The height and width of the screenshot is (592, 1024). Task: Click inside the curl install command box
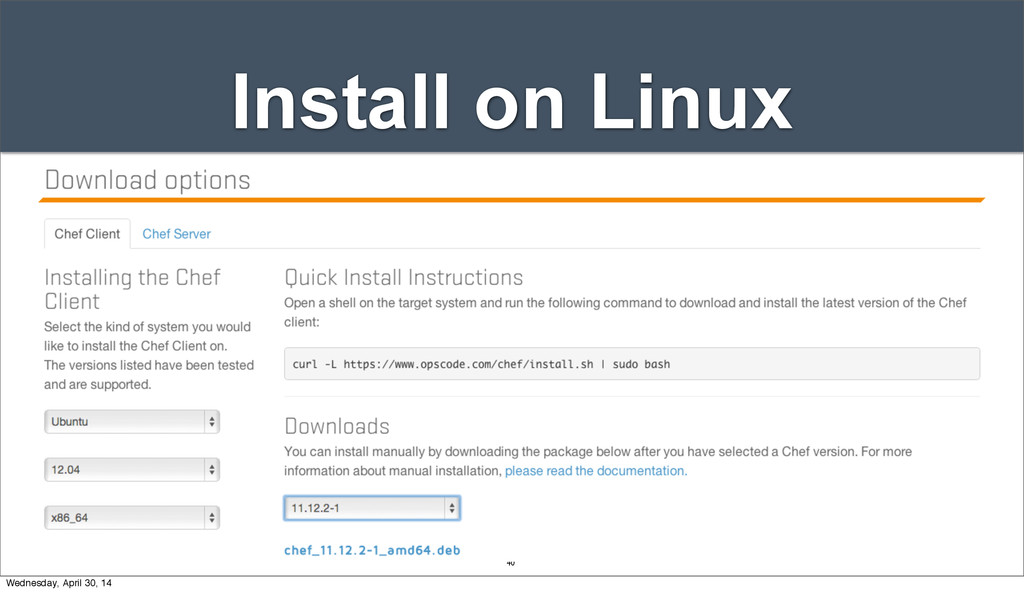[631, 364]
